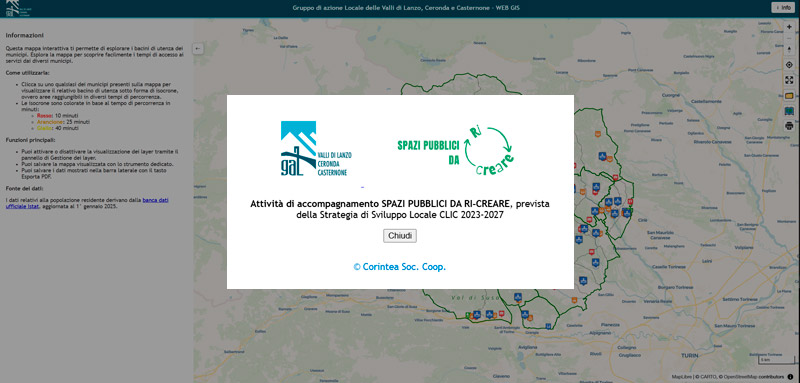The width and height of the screenshot is (800, 383).
Task: Select the Informazioni heading in the sidebar
Action: (x=24, y=35)
